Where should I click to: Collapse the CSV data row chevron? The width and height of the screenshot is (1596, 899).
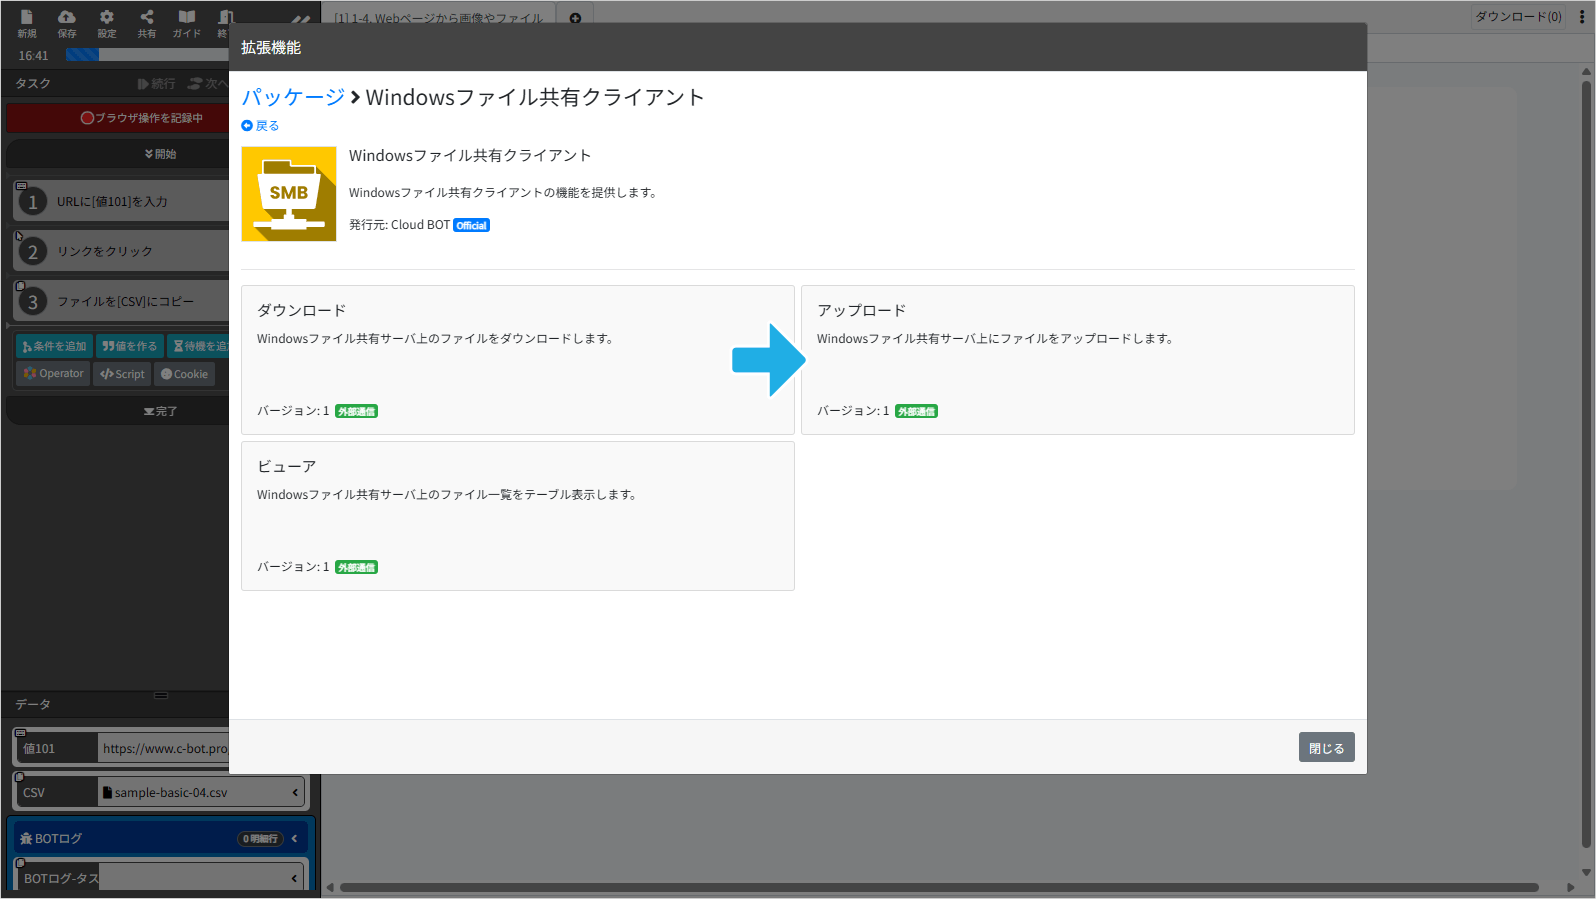click(295, 793)
